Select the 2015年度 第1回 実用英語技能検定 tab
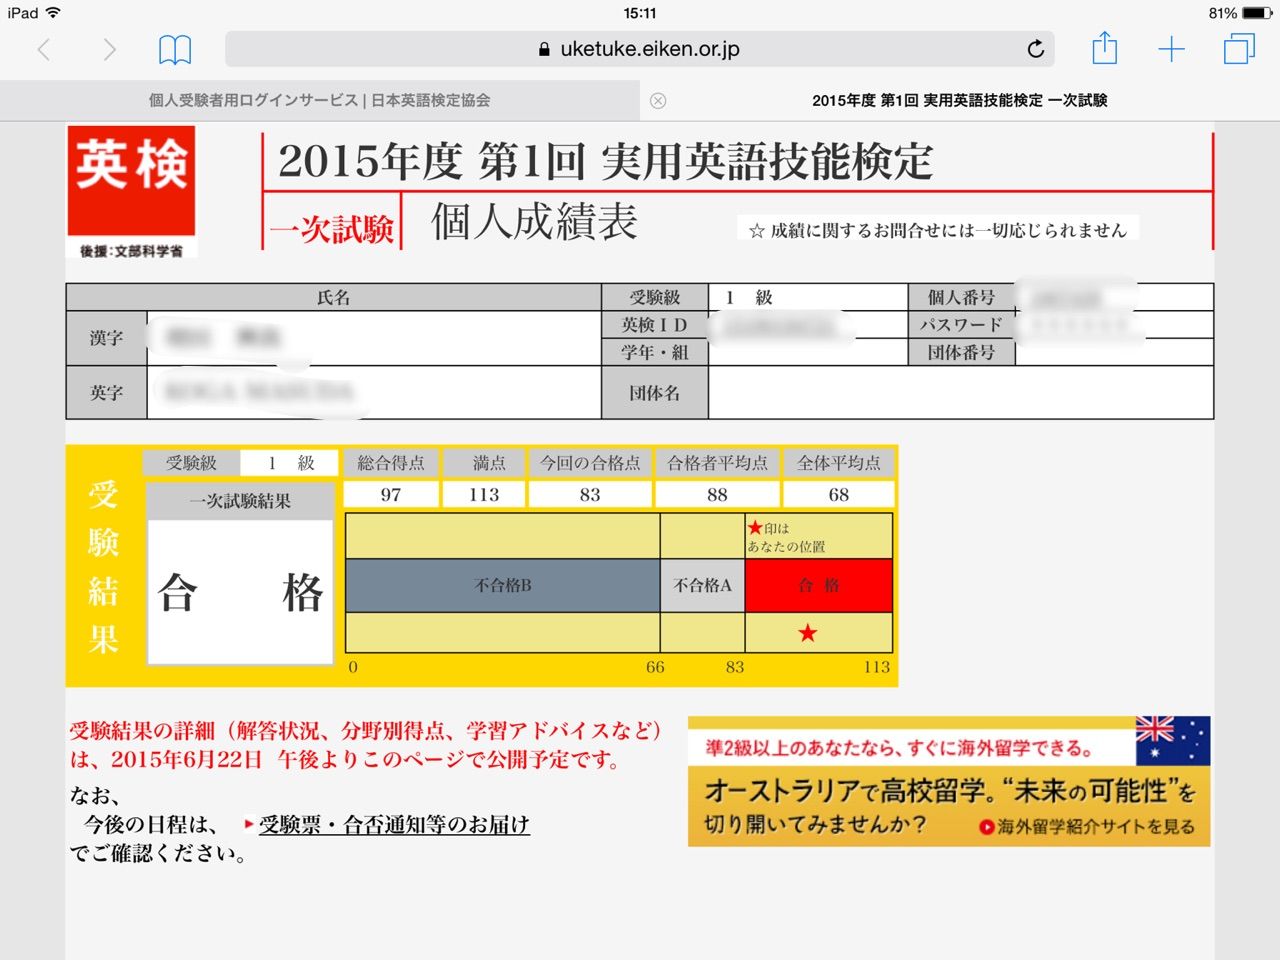 pos(960,100)
